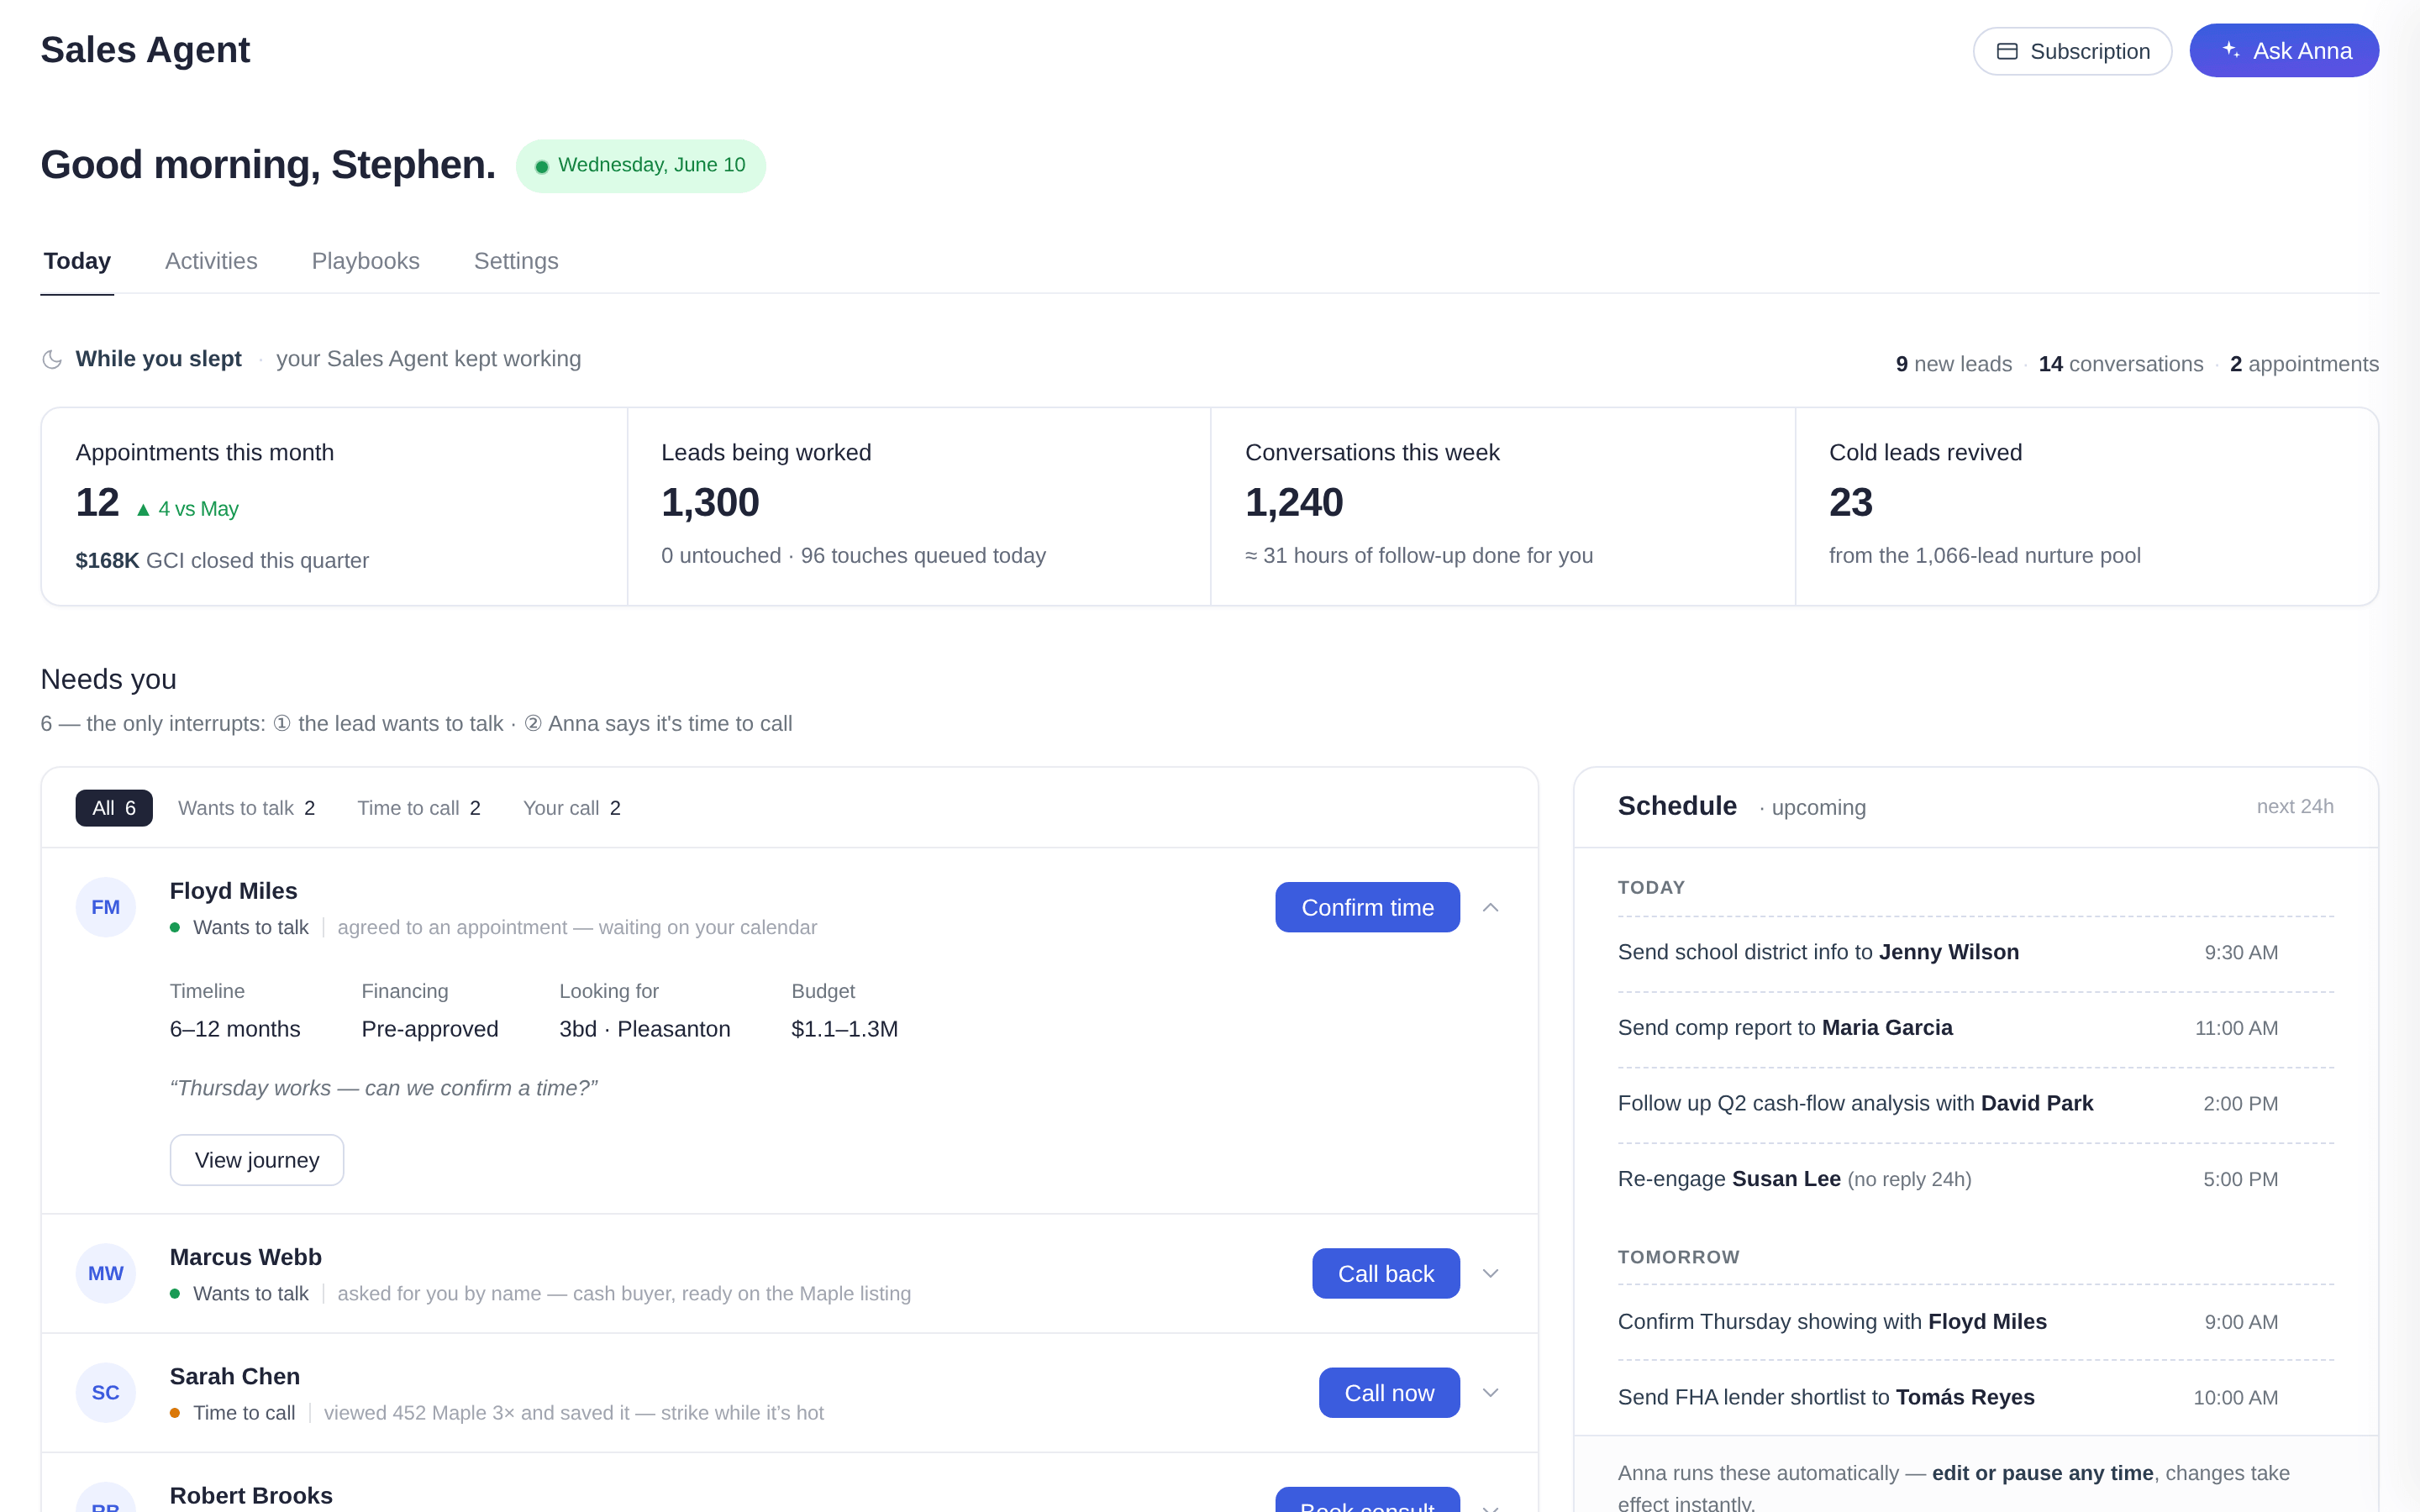Filter by Wants to talk 2
Viewport: 2420px width, 1512px height.
click(x=246, y=808)
